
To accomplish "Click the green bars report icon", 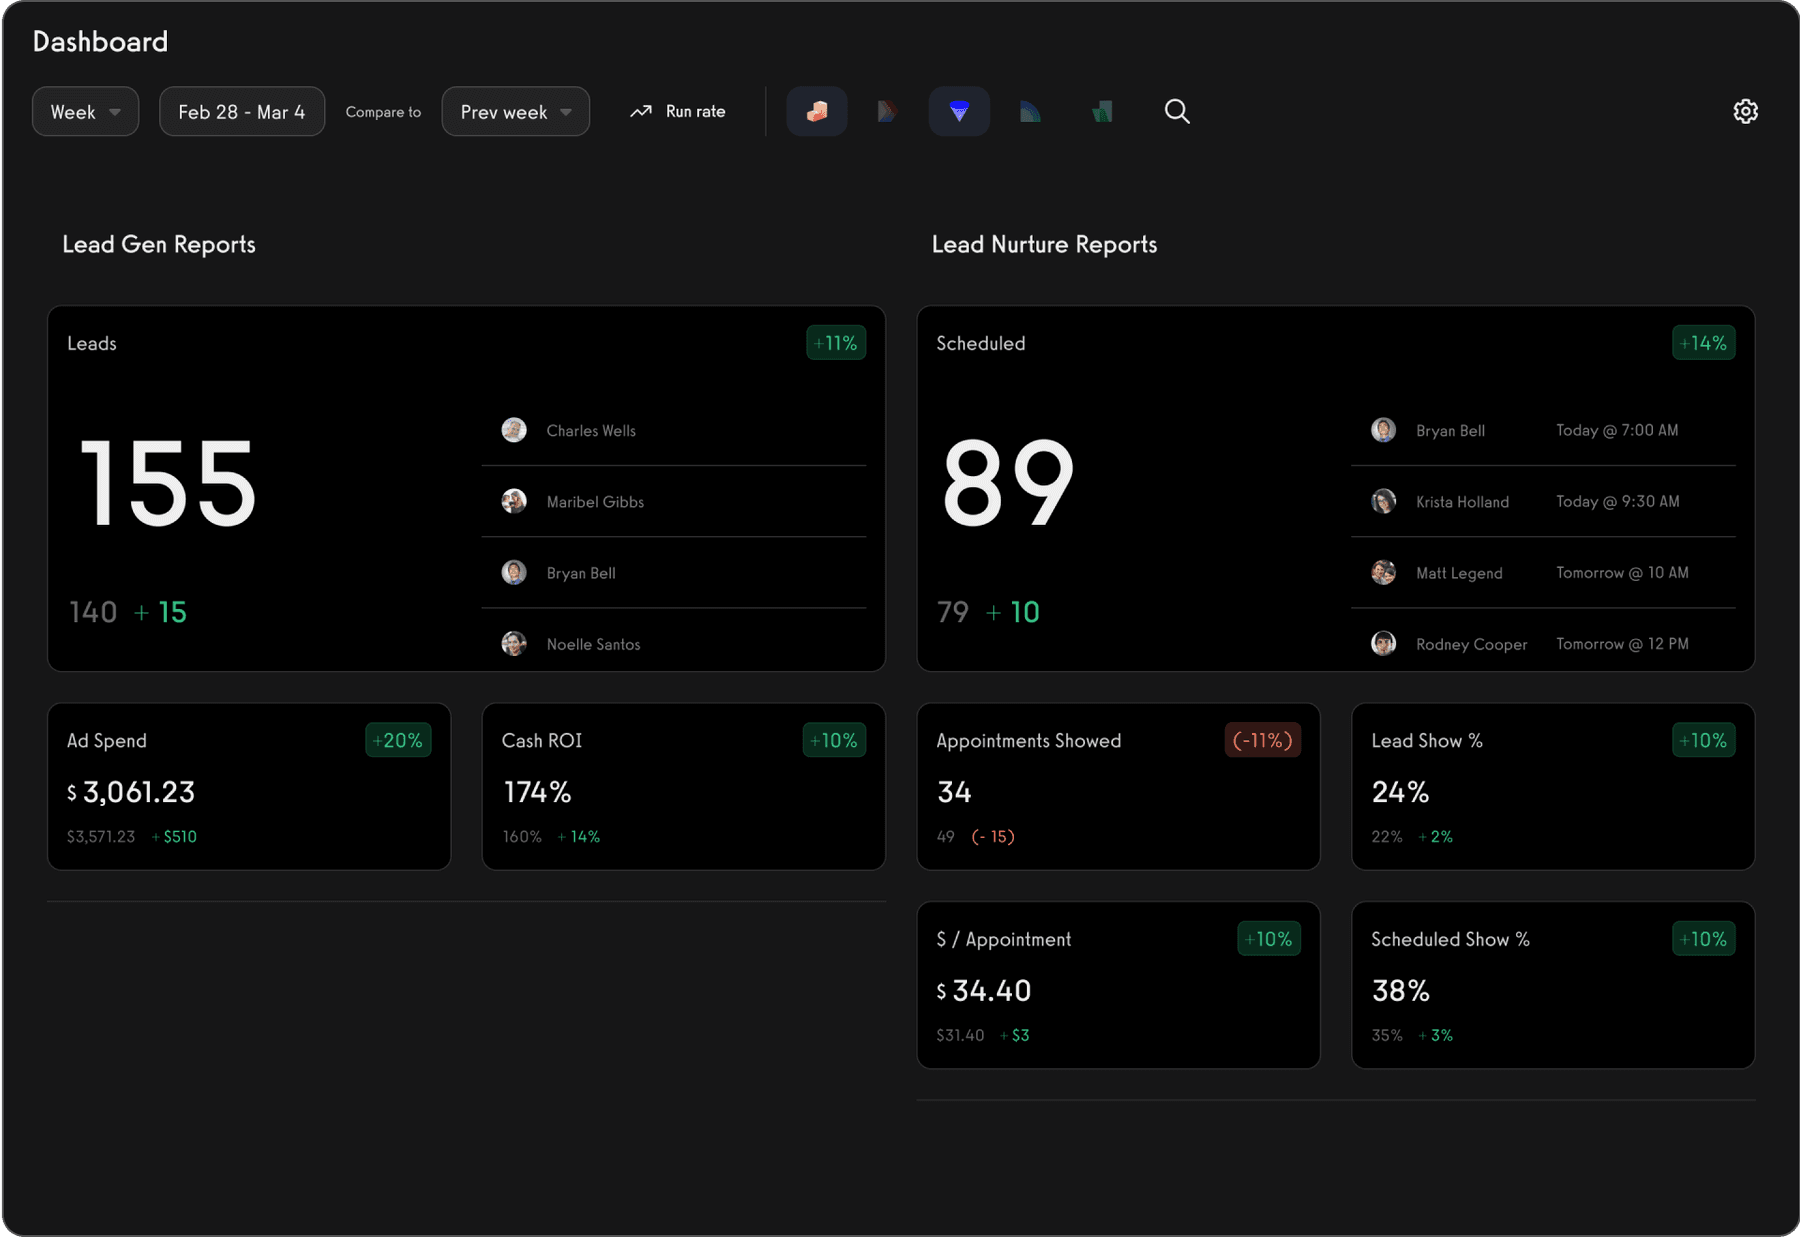I will [x=1102, y=111].
